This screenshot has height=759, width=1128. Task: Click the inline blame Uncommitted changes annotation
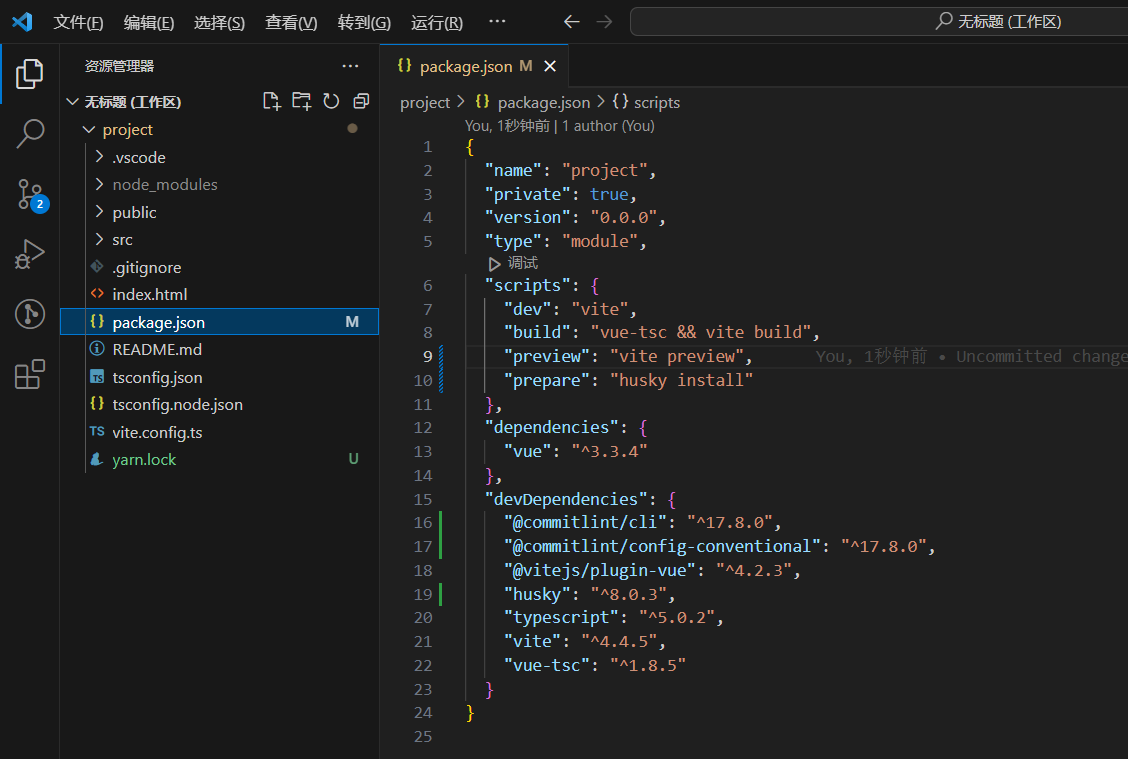coord(971,356)
